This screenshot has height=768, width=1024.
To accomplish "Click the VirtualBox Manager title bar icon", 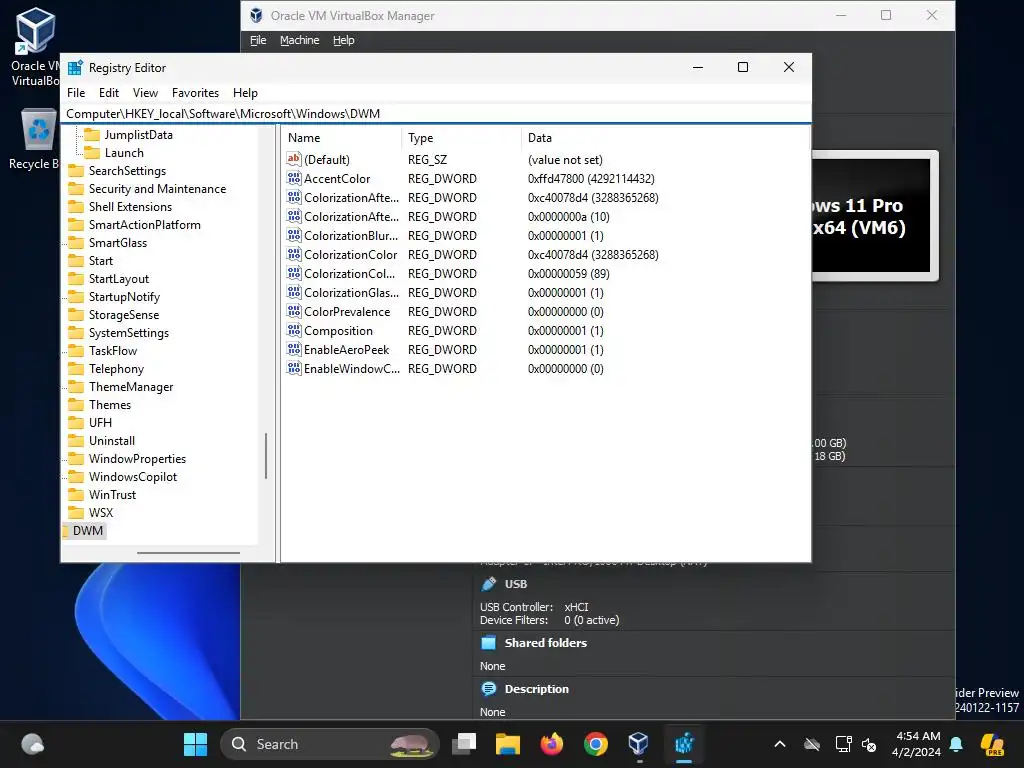I will click(257, 15).
